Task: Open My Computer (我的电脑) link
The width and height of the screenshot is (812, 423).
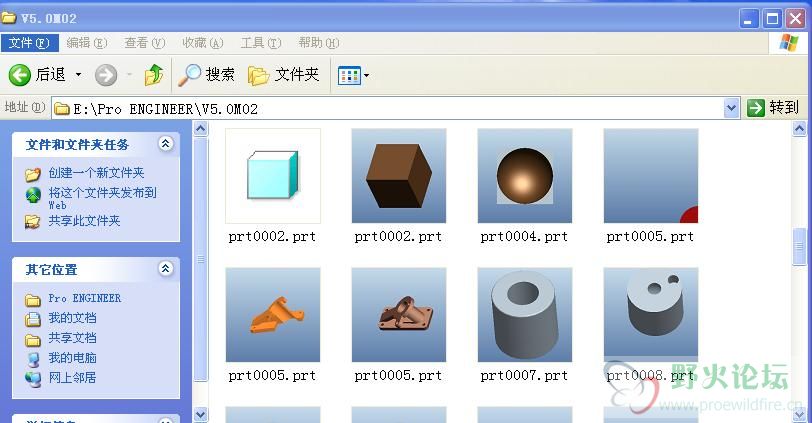Action: (72, 358)
